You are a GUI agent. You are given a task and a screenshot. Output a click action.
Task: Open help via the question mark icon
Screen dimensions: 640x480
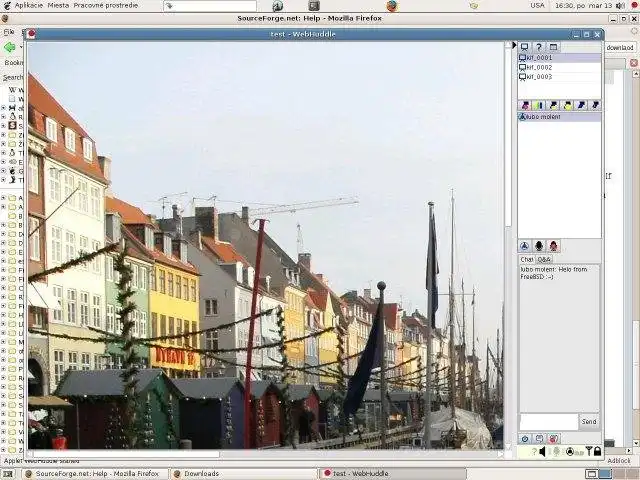(538, 47)
